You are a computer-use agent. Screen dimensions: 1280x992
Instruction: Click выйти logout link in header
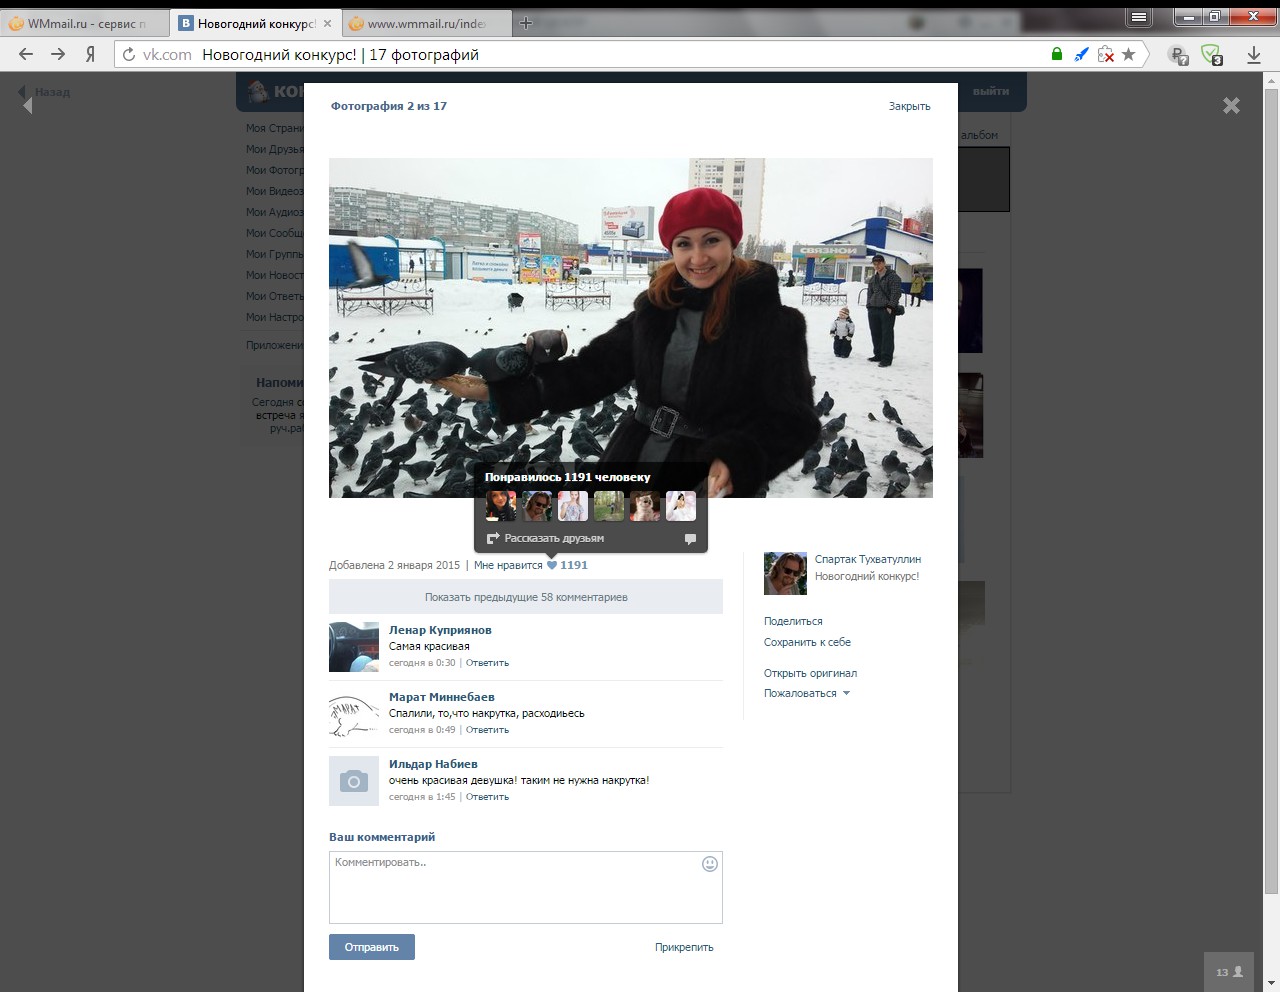[991, 91]
